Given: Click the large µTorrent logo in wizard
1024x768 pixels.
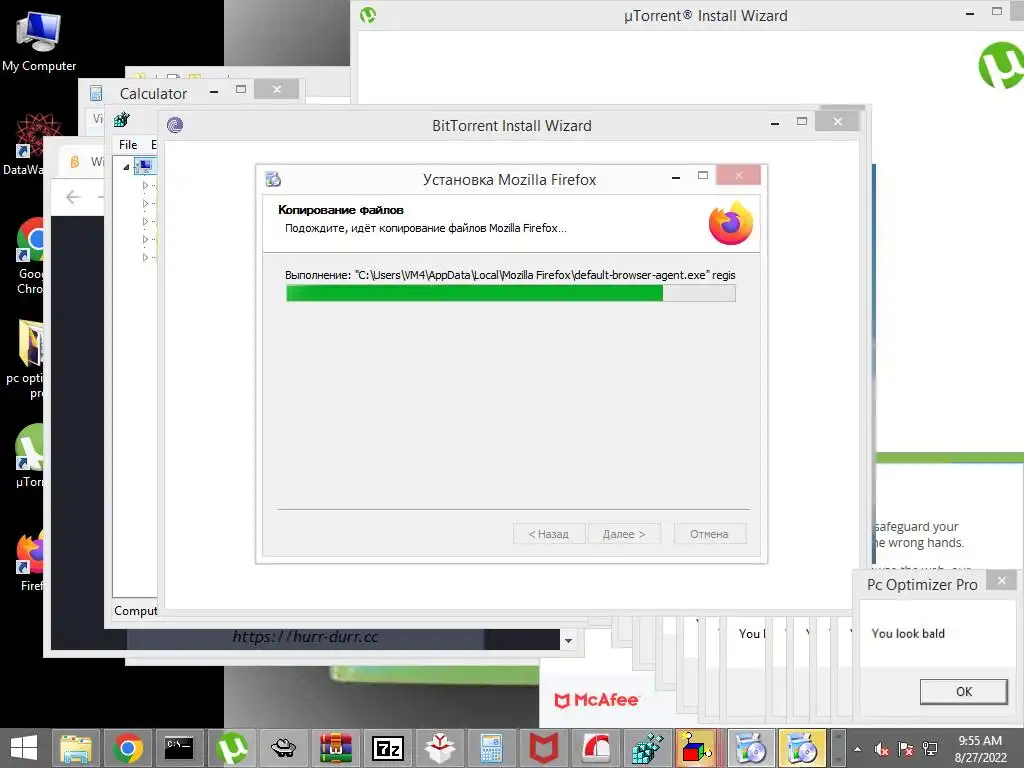Looking at the screenshot, I should pyautogui.click(x=1001, y=65).
